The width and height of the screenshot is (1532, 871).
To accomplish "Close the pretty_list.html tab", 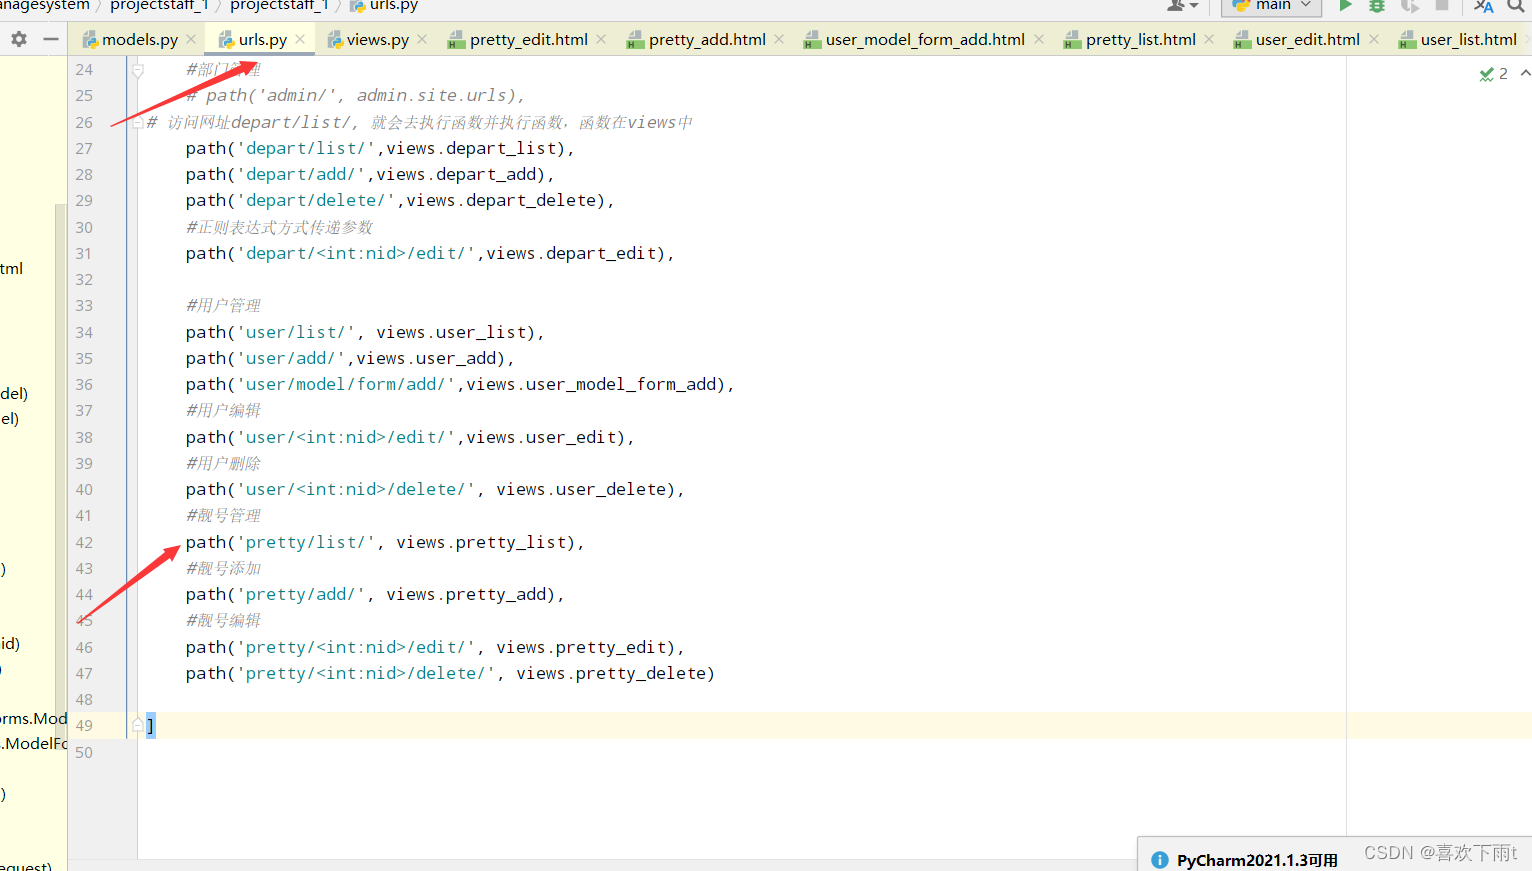I will pyautogui.click(x=1209, y=39).
